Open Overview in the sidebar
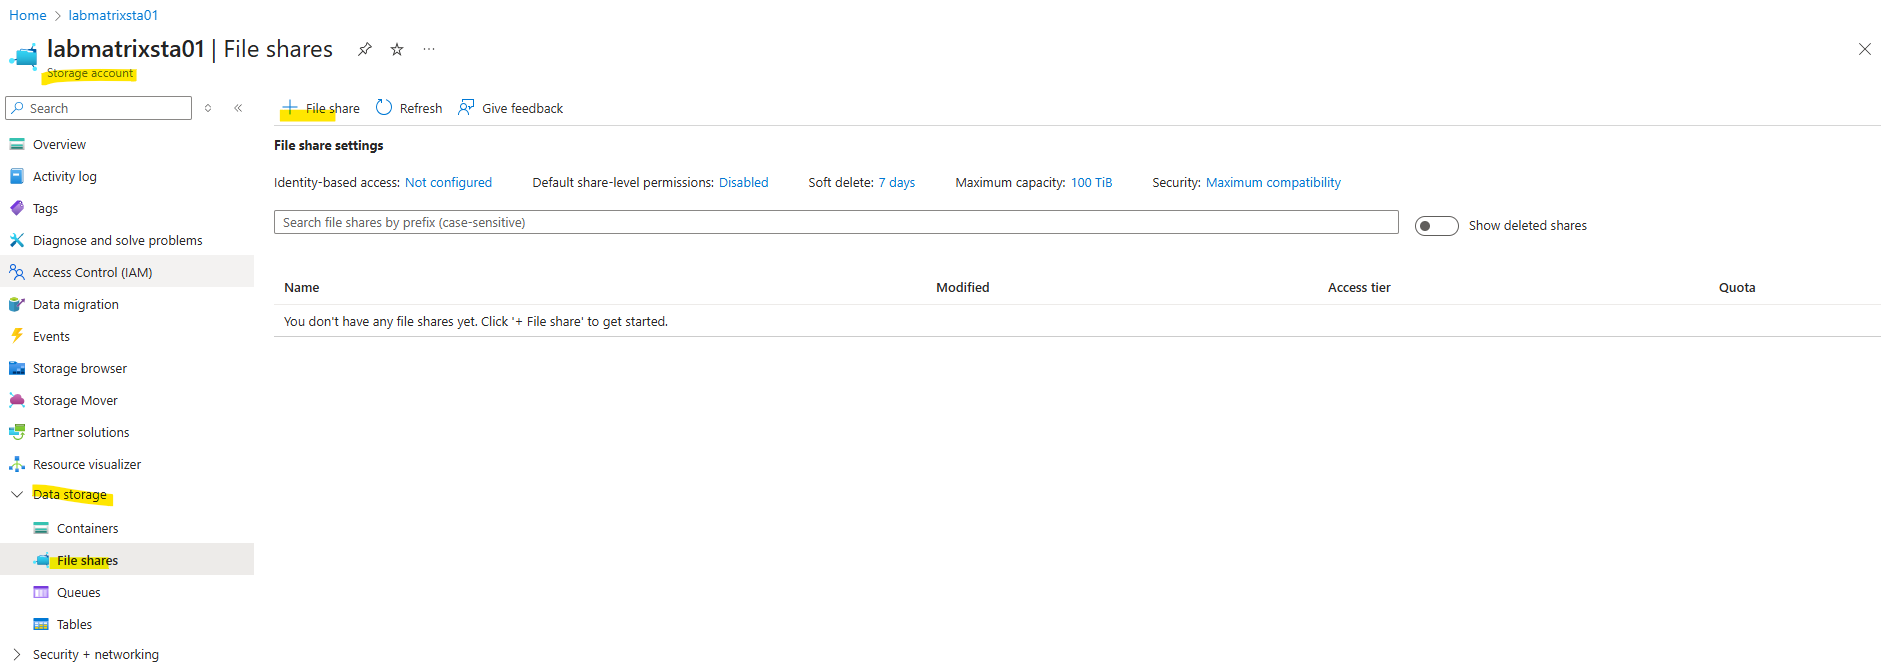Viewport: 1891px width, 666px height. (x=59, y=145)
